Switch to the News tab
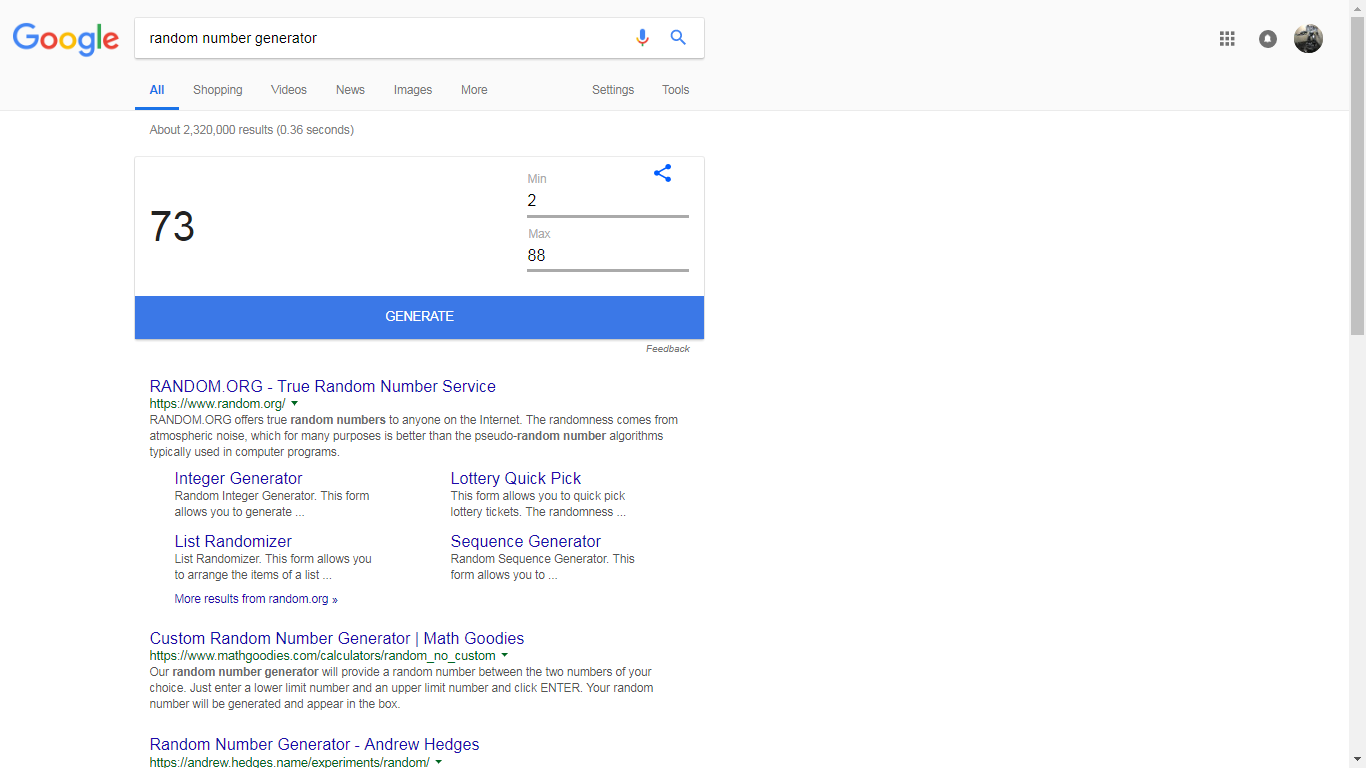Screen dimensions: 1366x768 [x=350, y=90]
